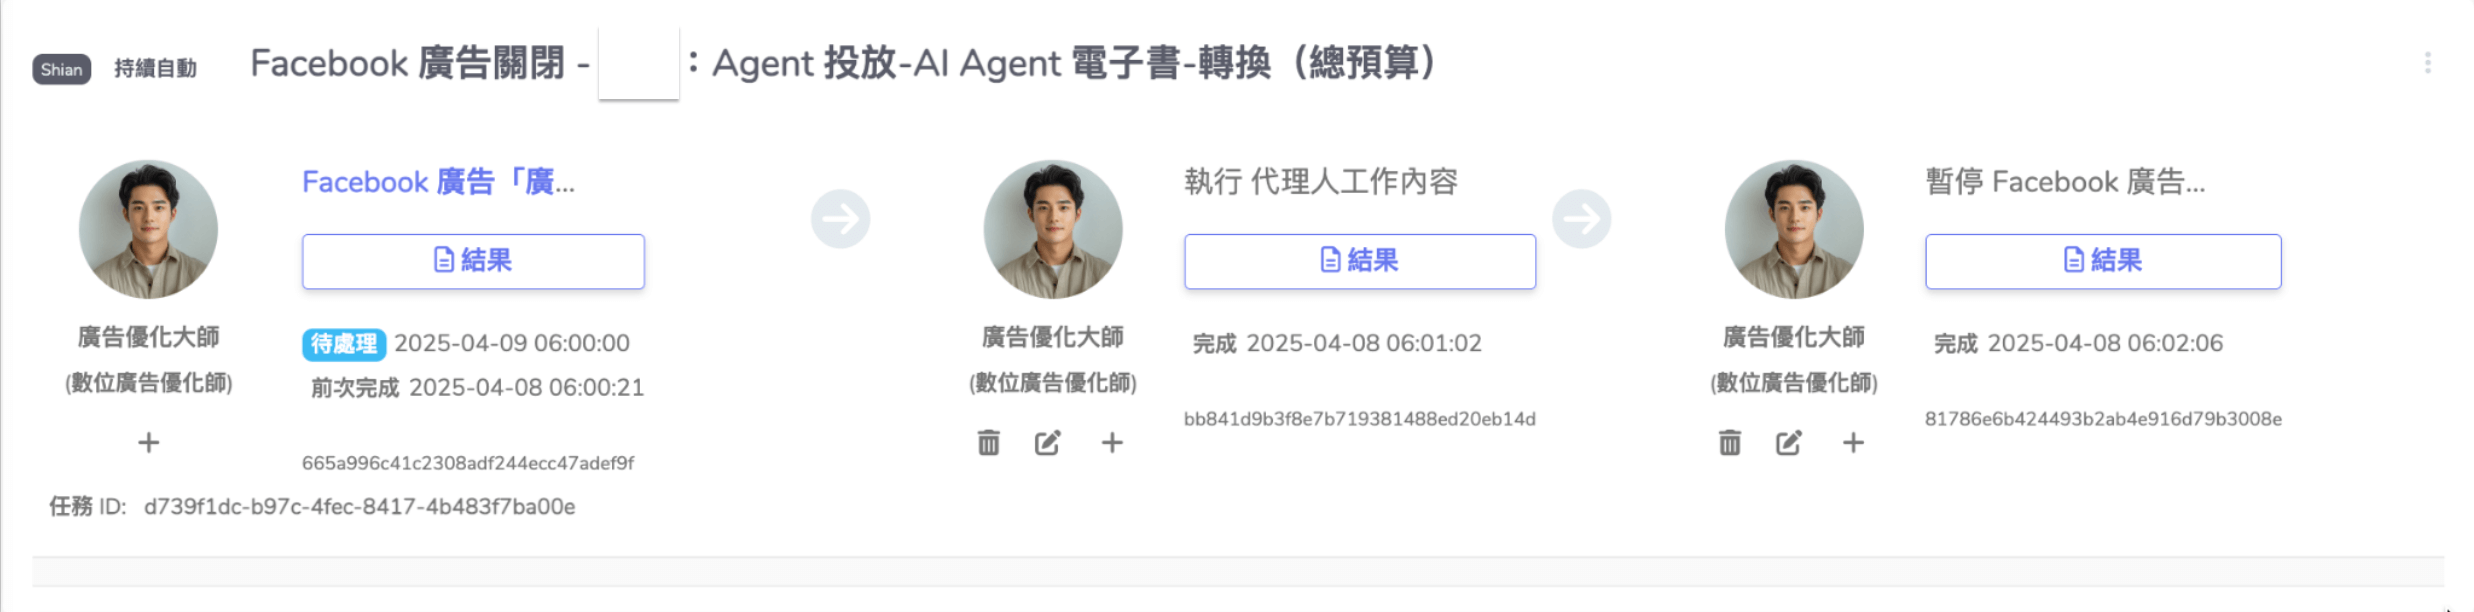This screenshot has width=2474, height=612.
Task: Delete the 執行 代理人工作內容 step
Action: point(988,442)
